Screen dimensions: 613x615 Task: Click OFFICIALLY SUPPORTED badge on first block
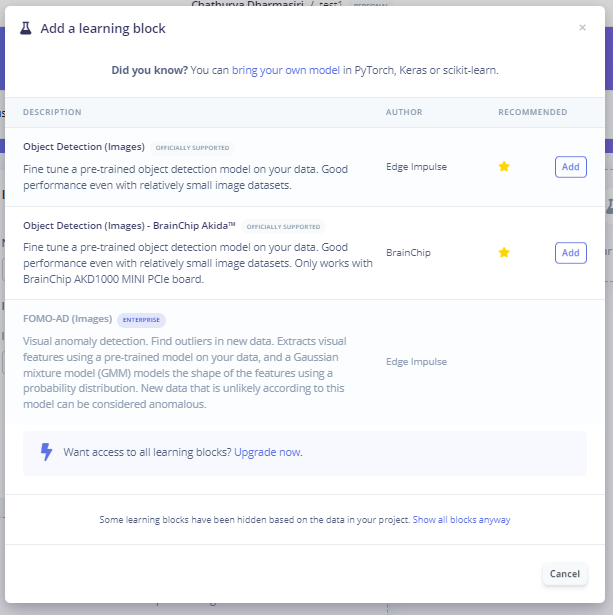[192, 148]
